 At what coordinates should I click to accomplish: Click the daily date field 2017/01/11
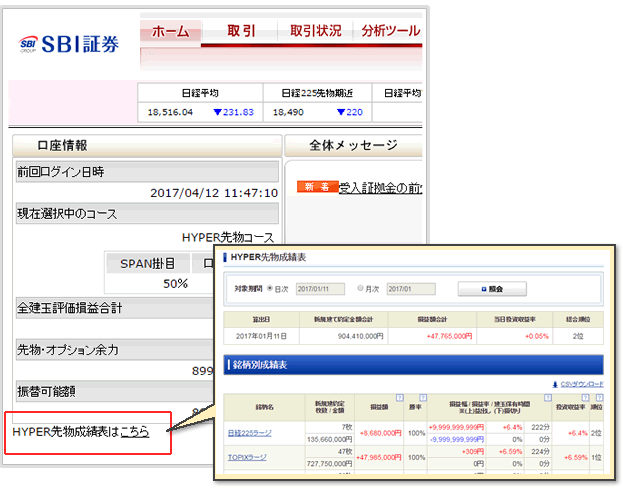click(320, 289)
